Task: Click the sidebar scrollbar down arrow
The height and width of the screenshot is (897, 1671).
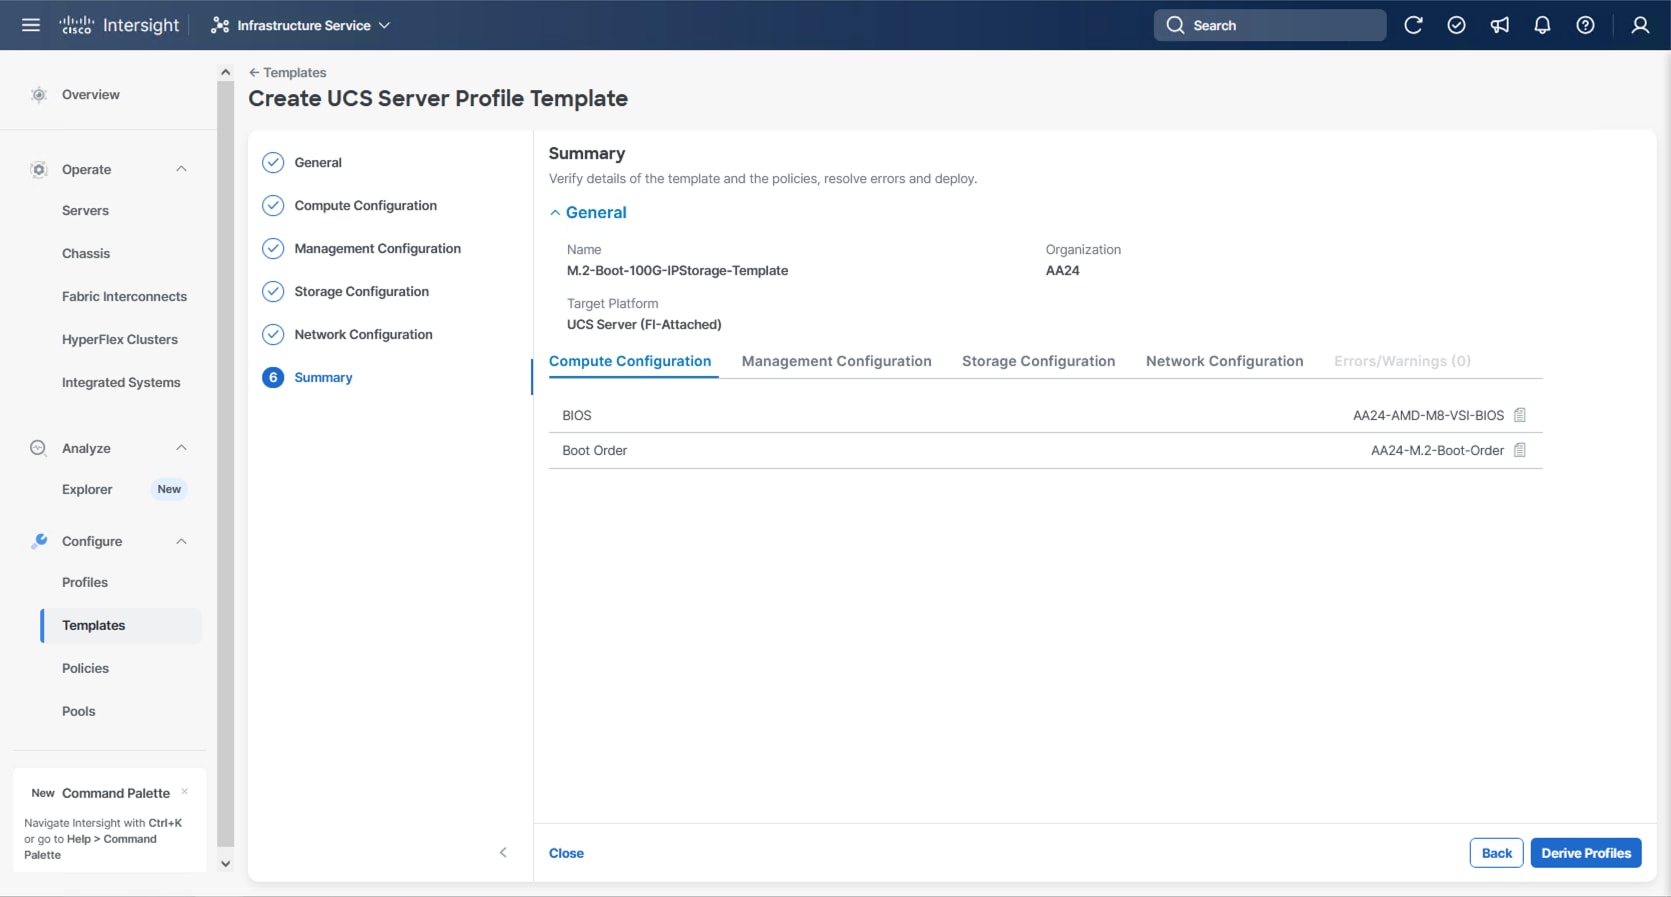Action: click(226, 864)
